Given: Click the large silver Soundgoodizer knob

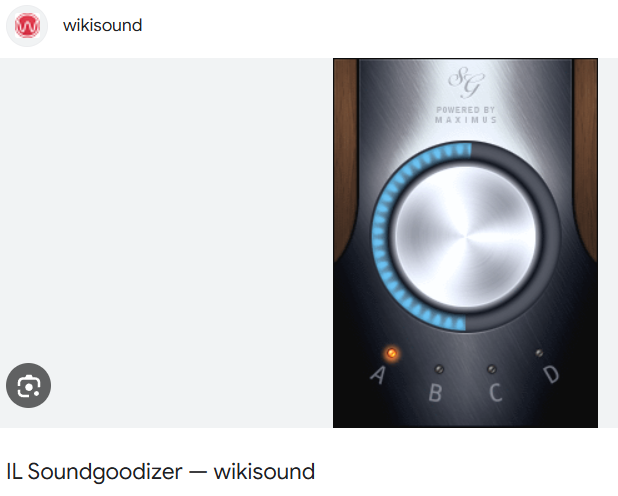Looking at the screenshot, I should 465,237.
